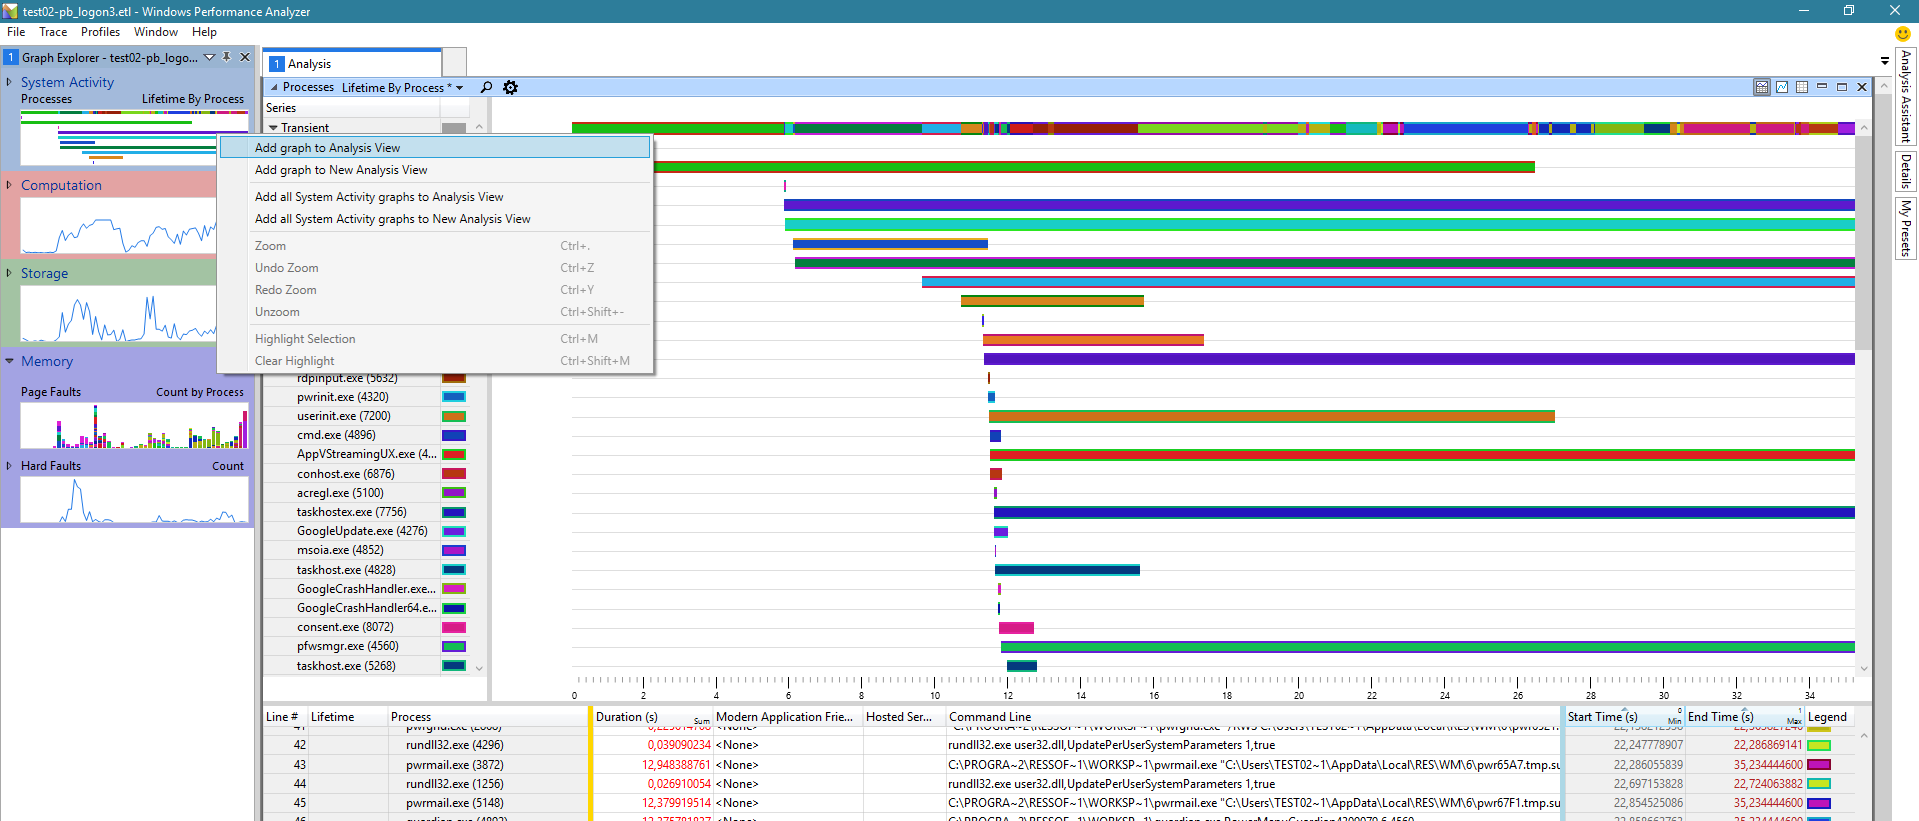Click the smiley feedback icon
1919x821 pixels.
click(x=1902, y=33)
